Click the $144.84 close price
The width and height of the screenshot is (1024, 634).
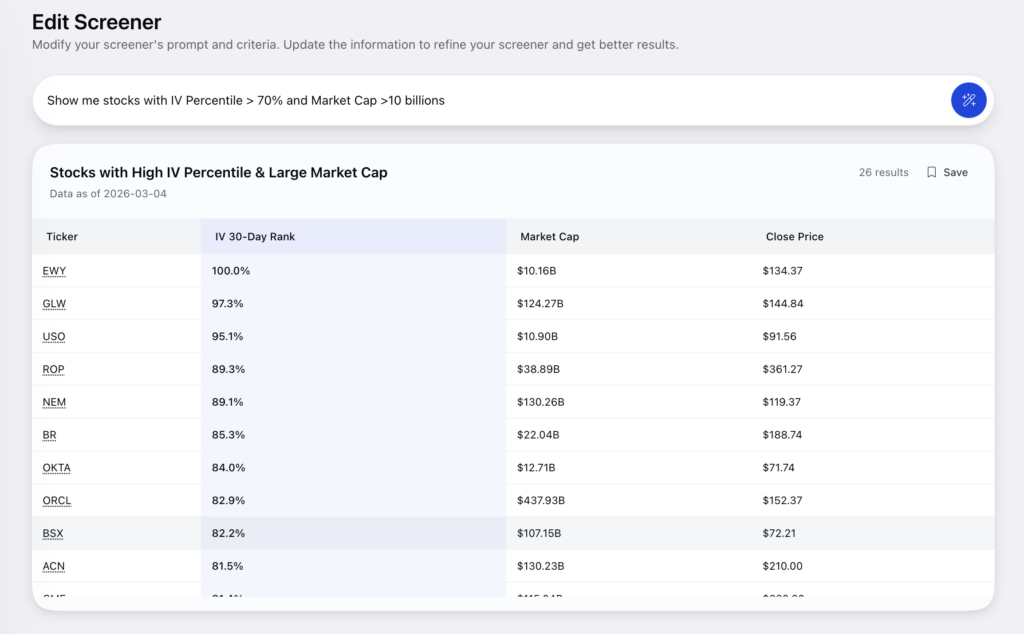pos(783,304)
